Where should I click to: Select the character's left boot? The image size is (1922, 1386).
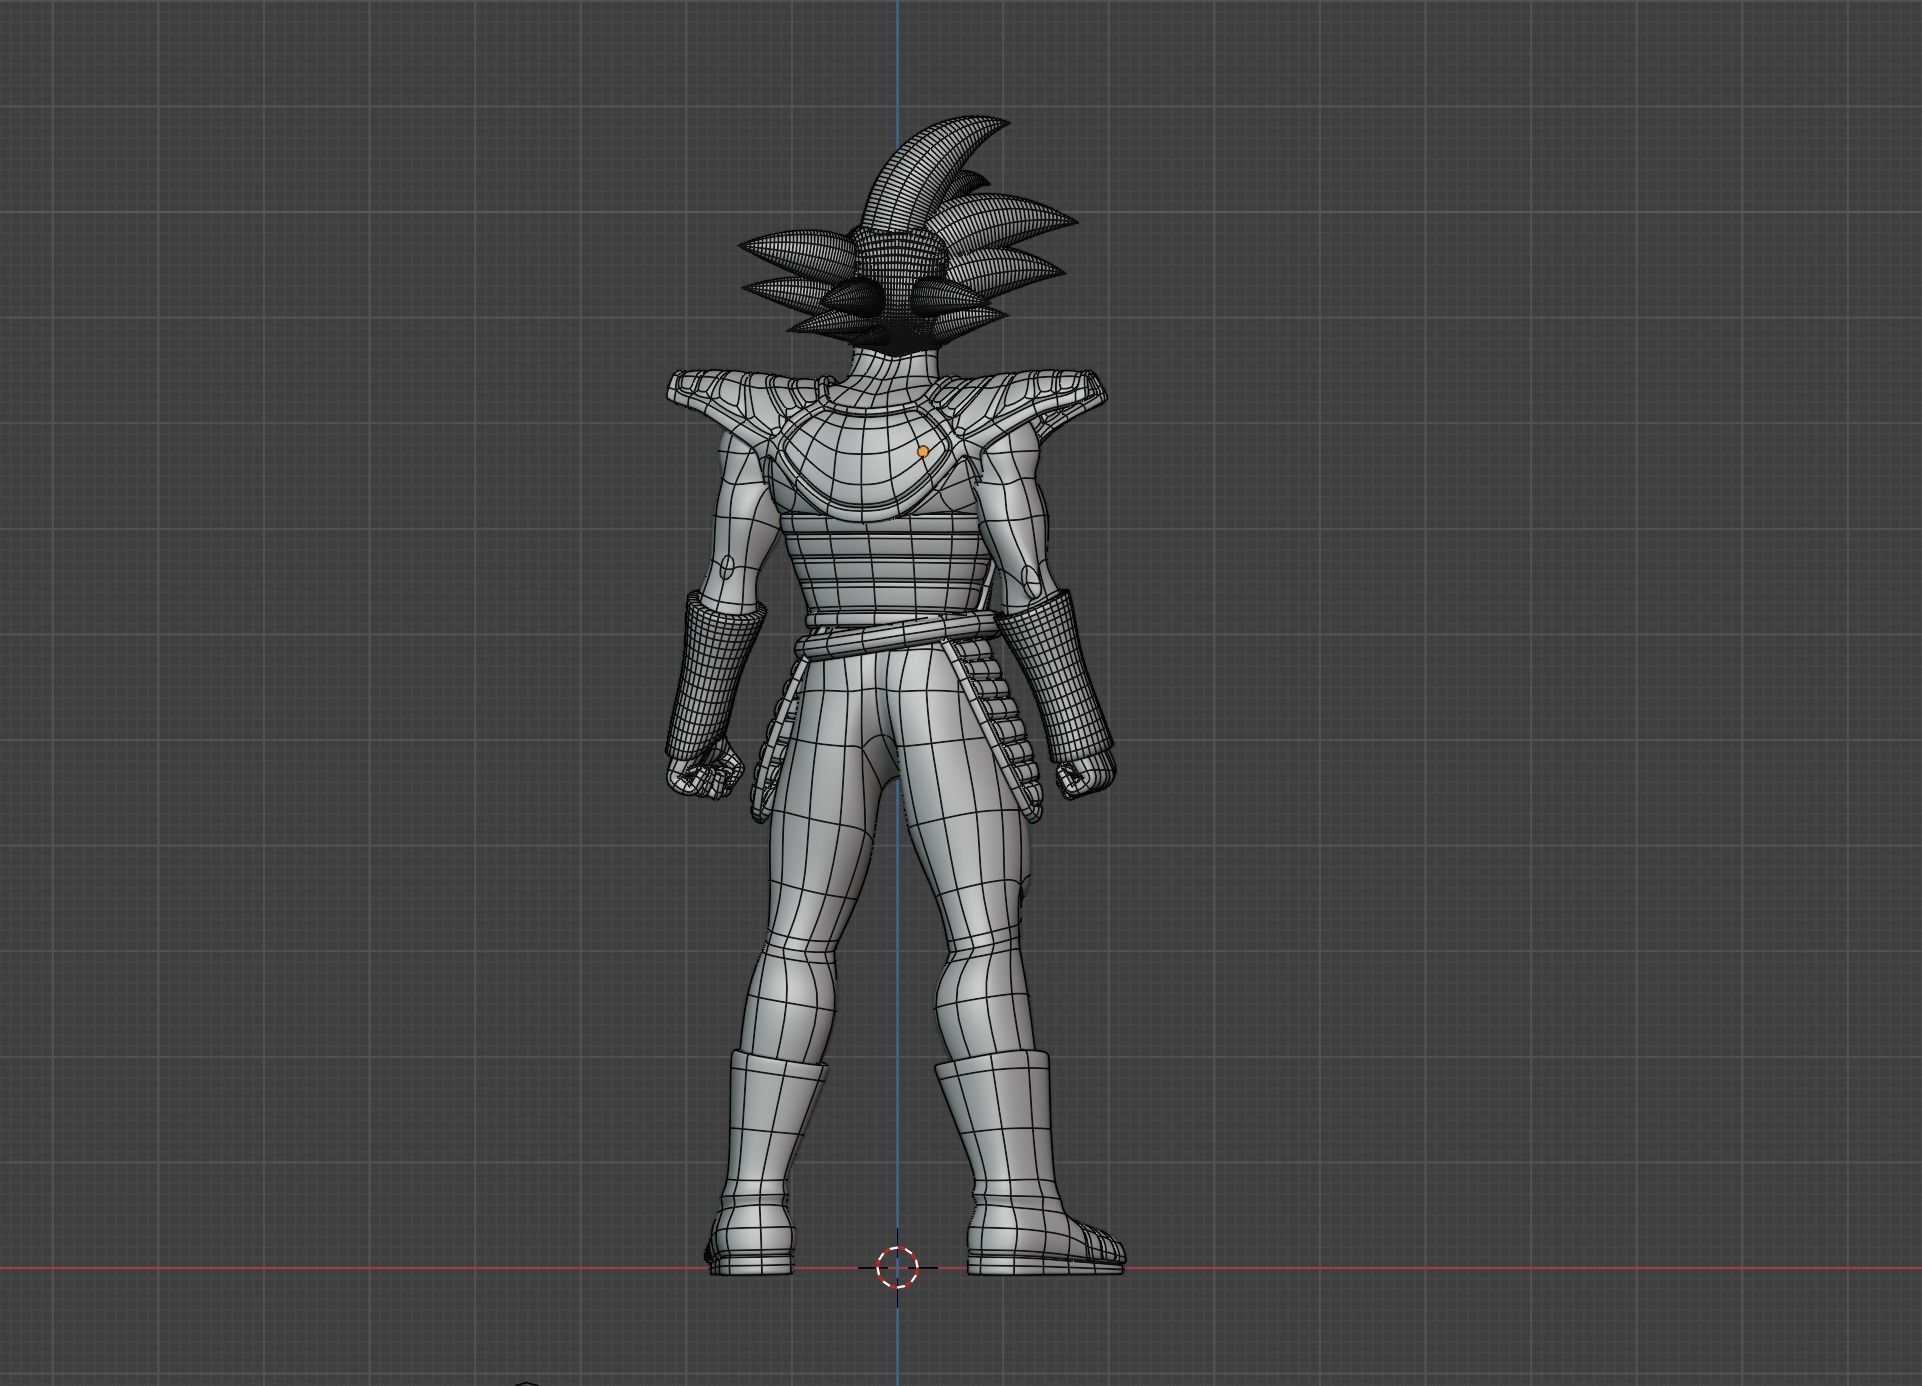coord(764,1160)
